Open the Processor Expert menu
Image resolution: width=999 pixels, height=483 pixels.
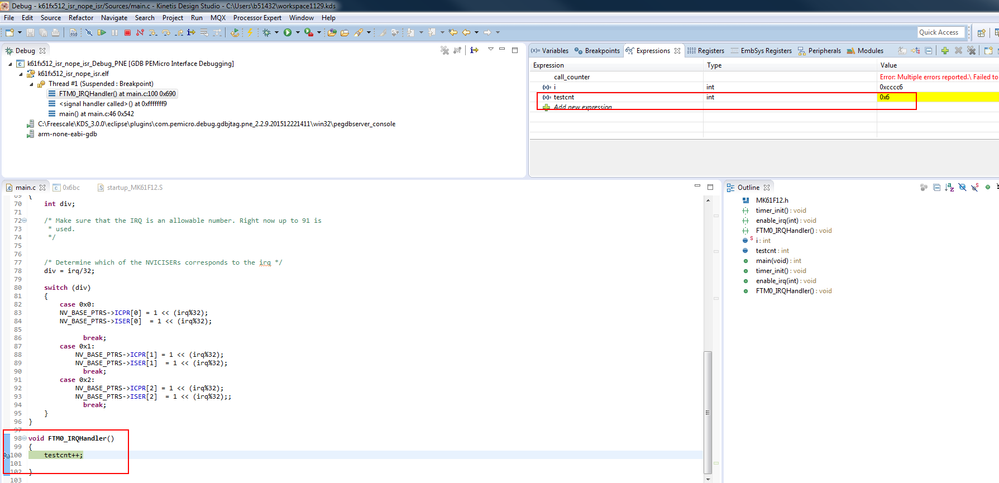[x=257, y=18]
